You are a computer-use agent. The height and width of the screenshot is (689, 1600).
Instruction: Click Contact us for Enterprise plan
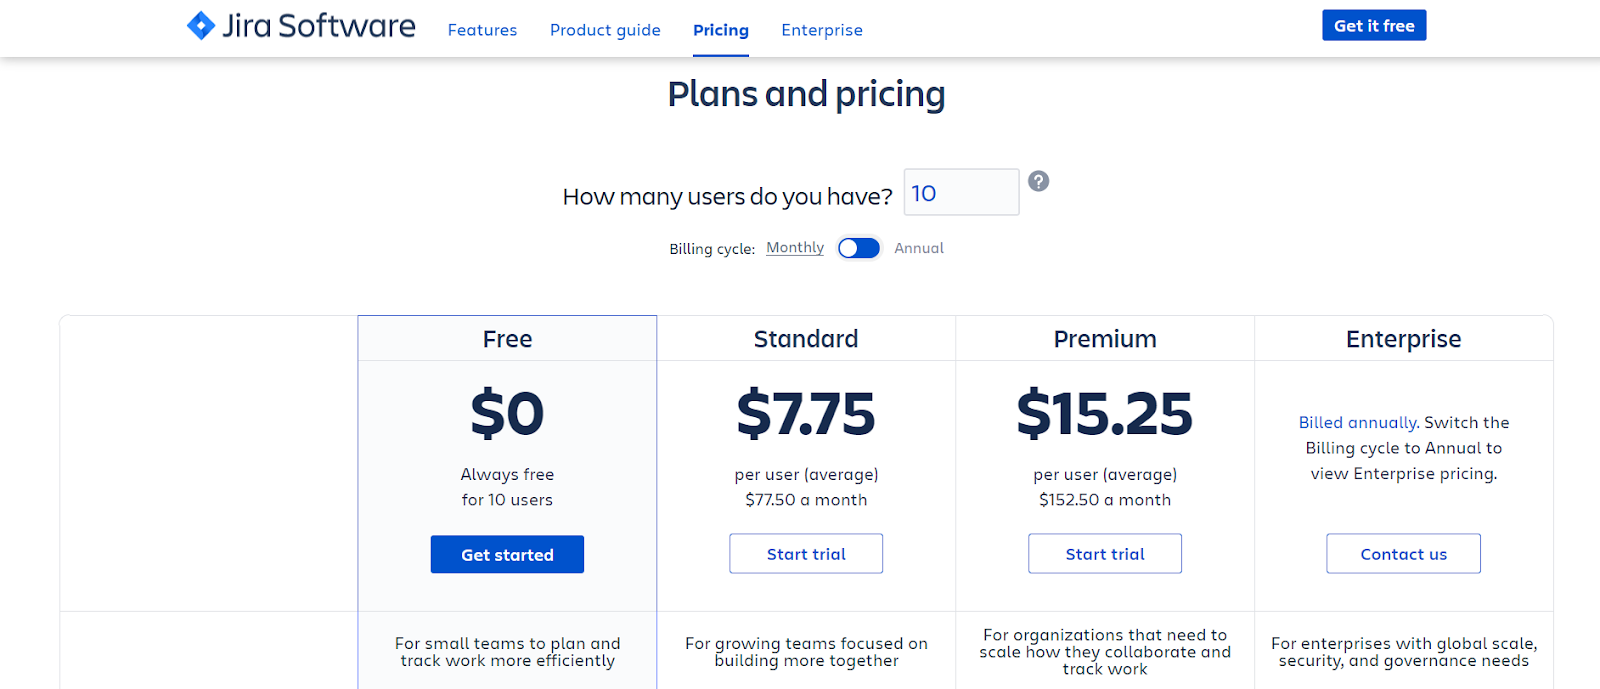[x=1403, y=554]
